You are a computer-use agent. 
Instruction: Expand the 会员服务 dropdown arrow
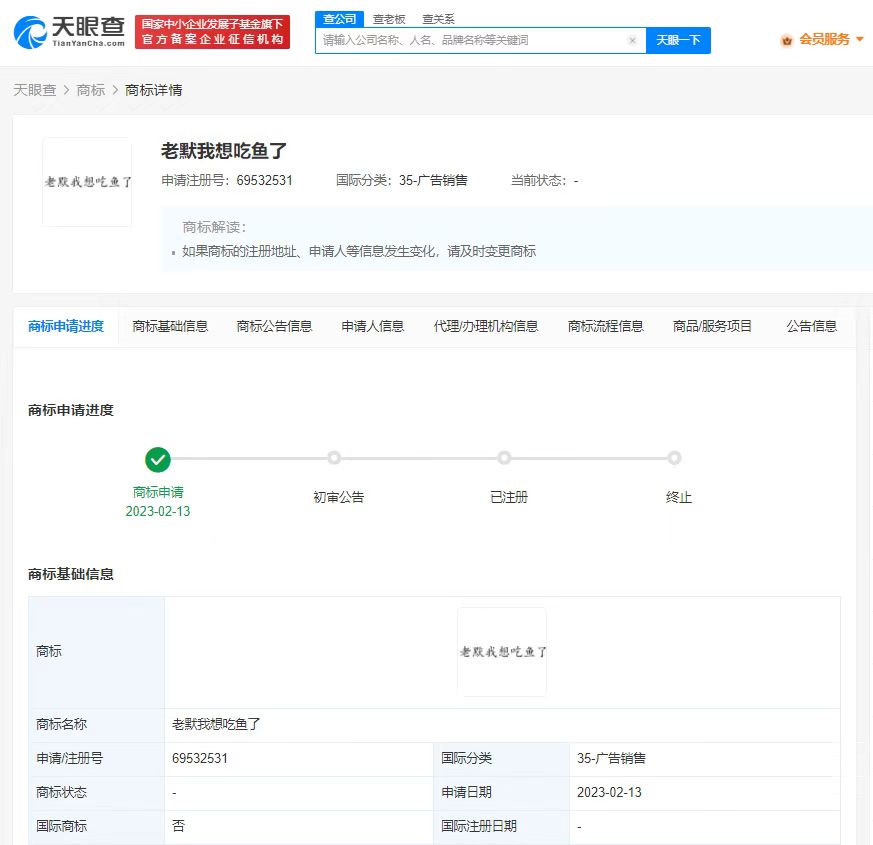click(860, 40)
